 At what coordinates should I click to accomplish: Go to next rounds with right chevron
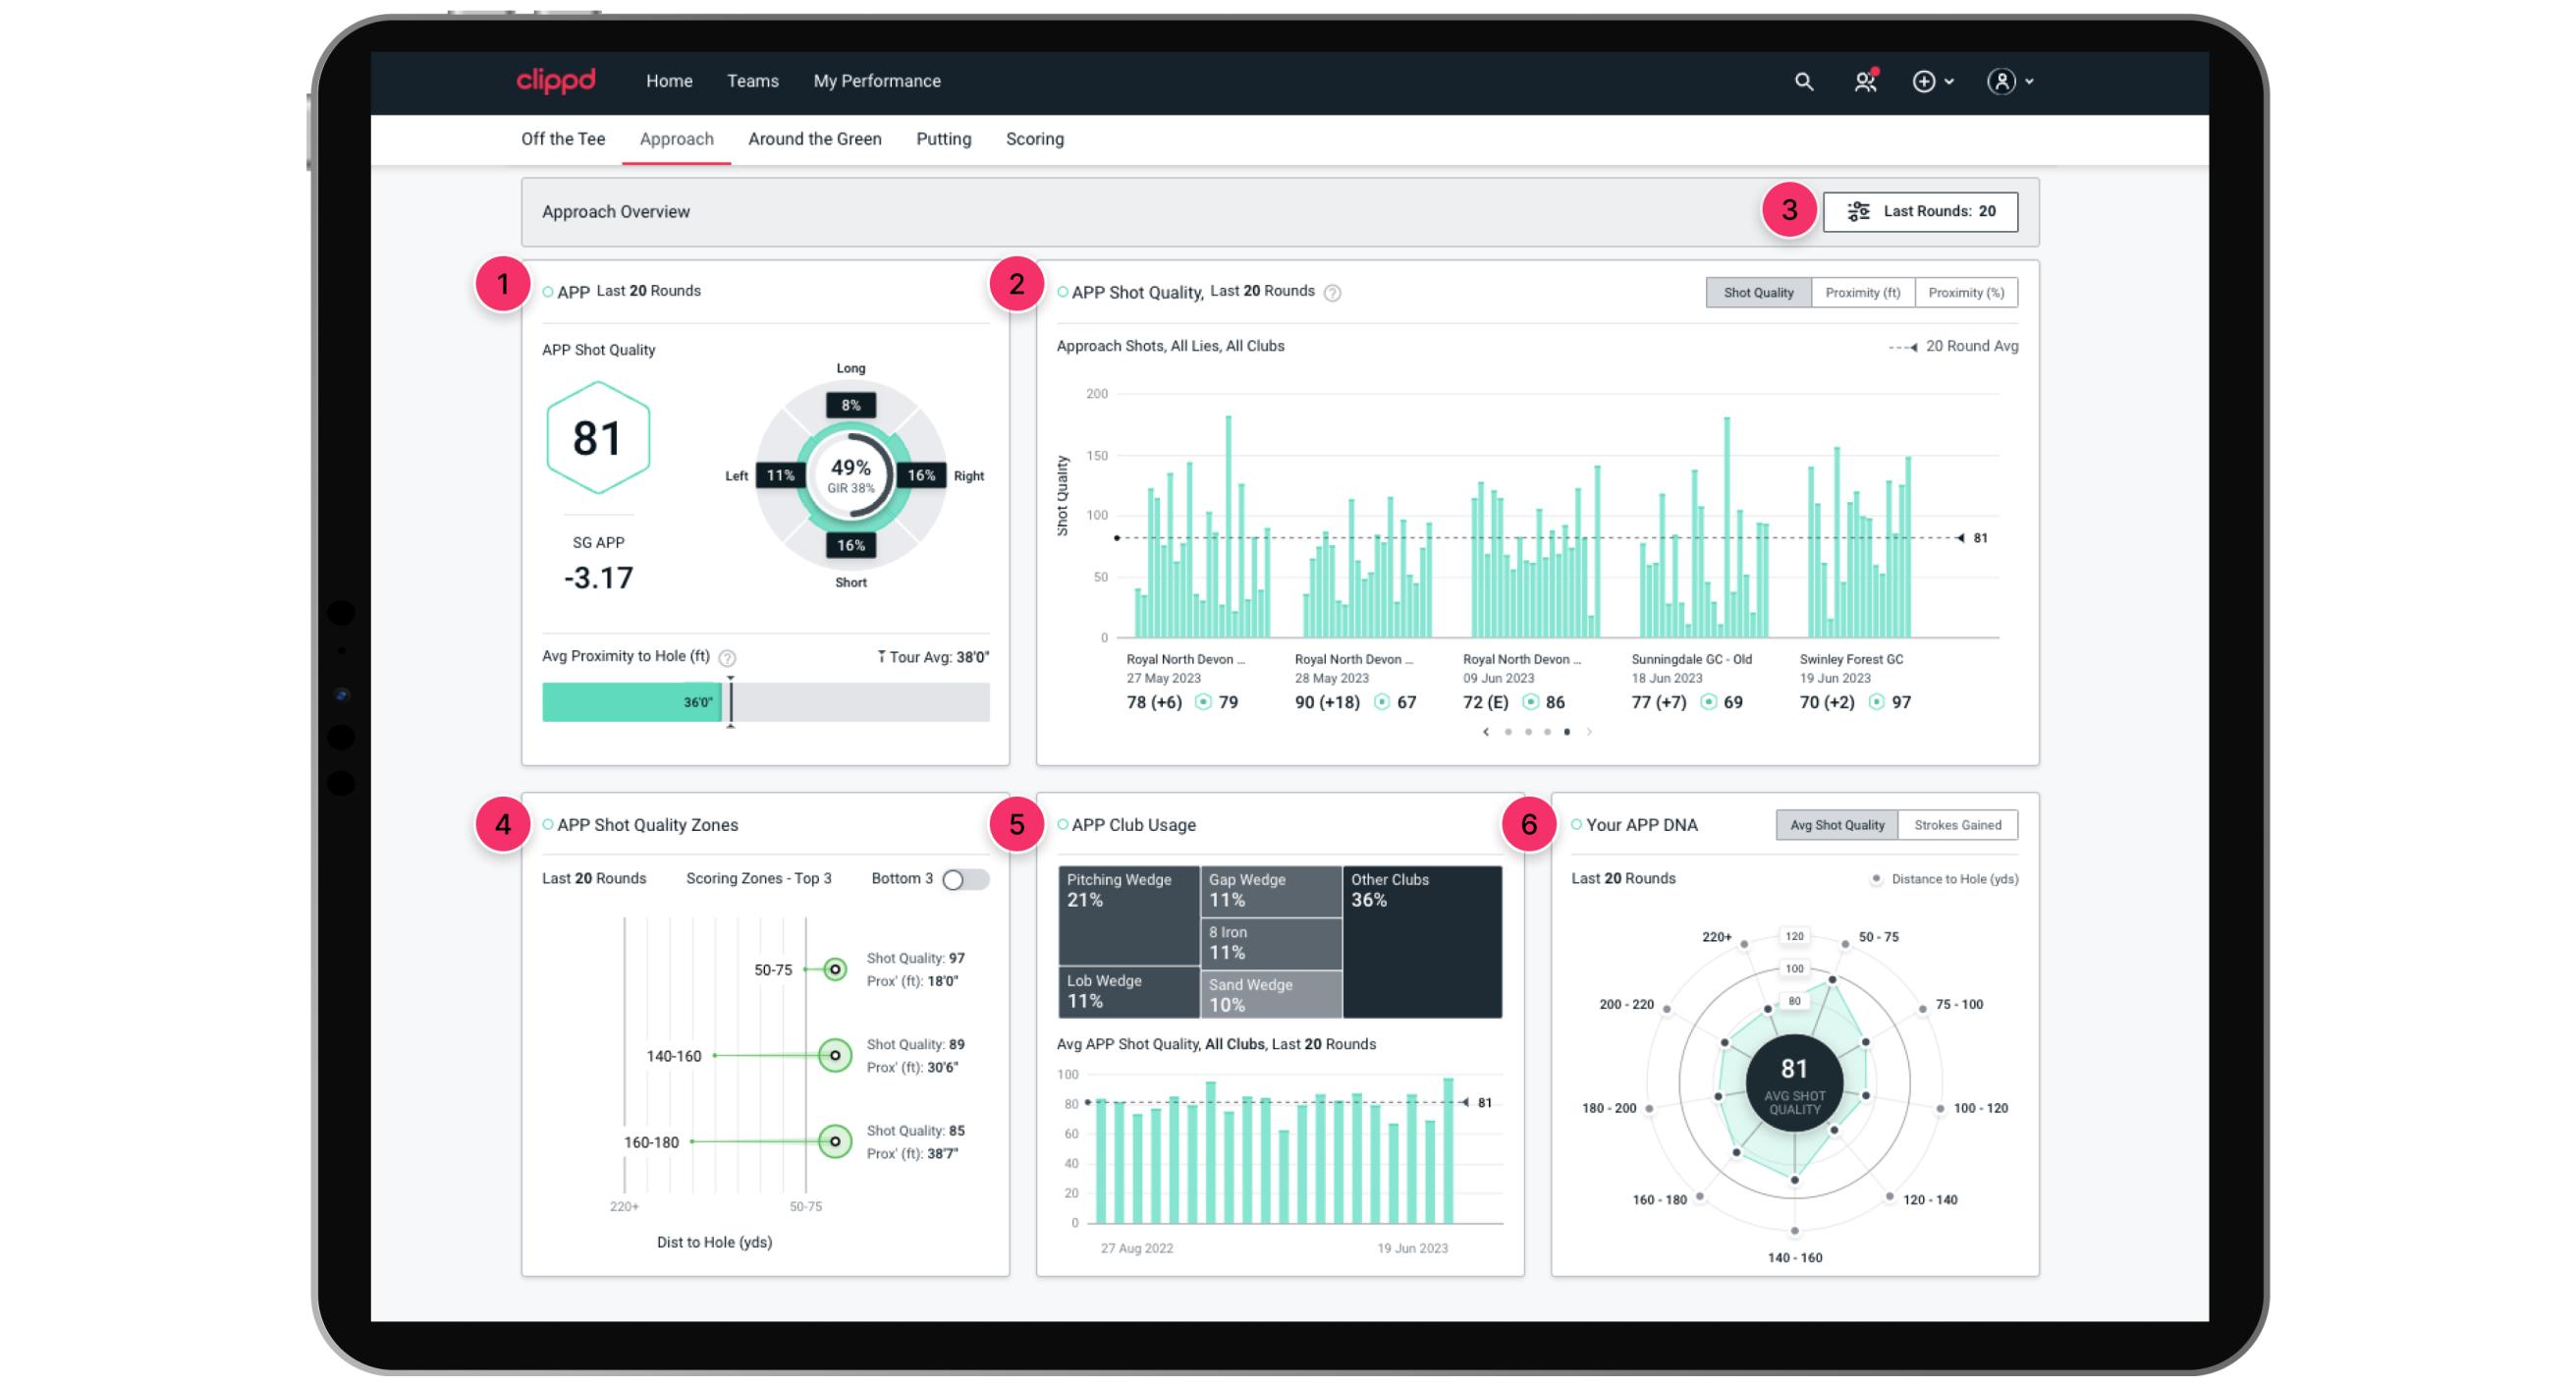point(1589,732)
